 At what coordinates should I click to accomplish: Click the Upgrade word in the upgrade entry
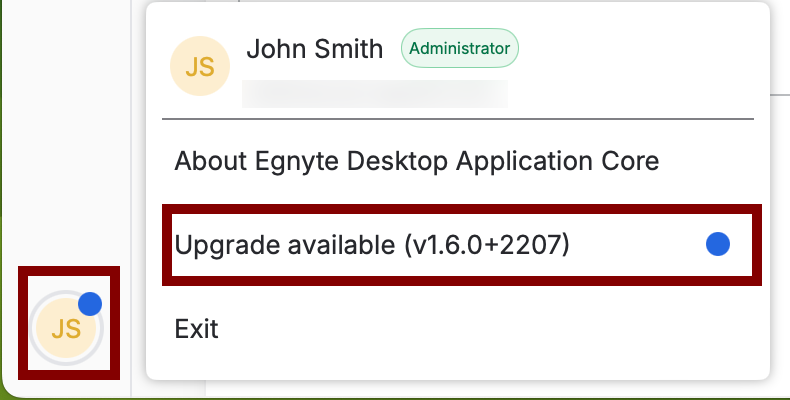[x=227, y=245]
